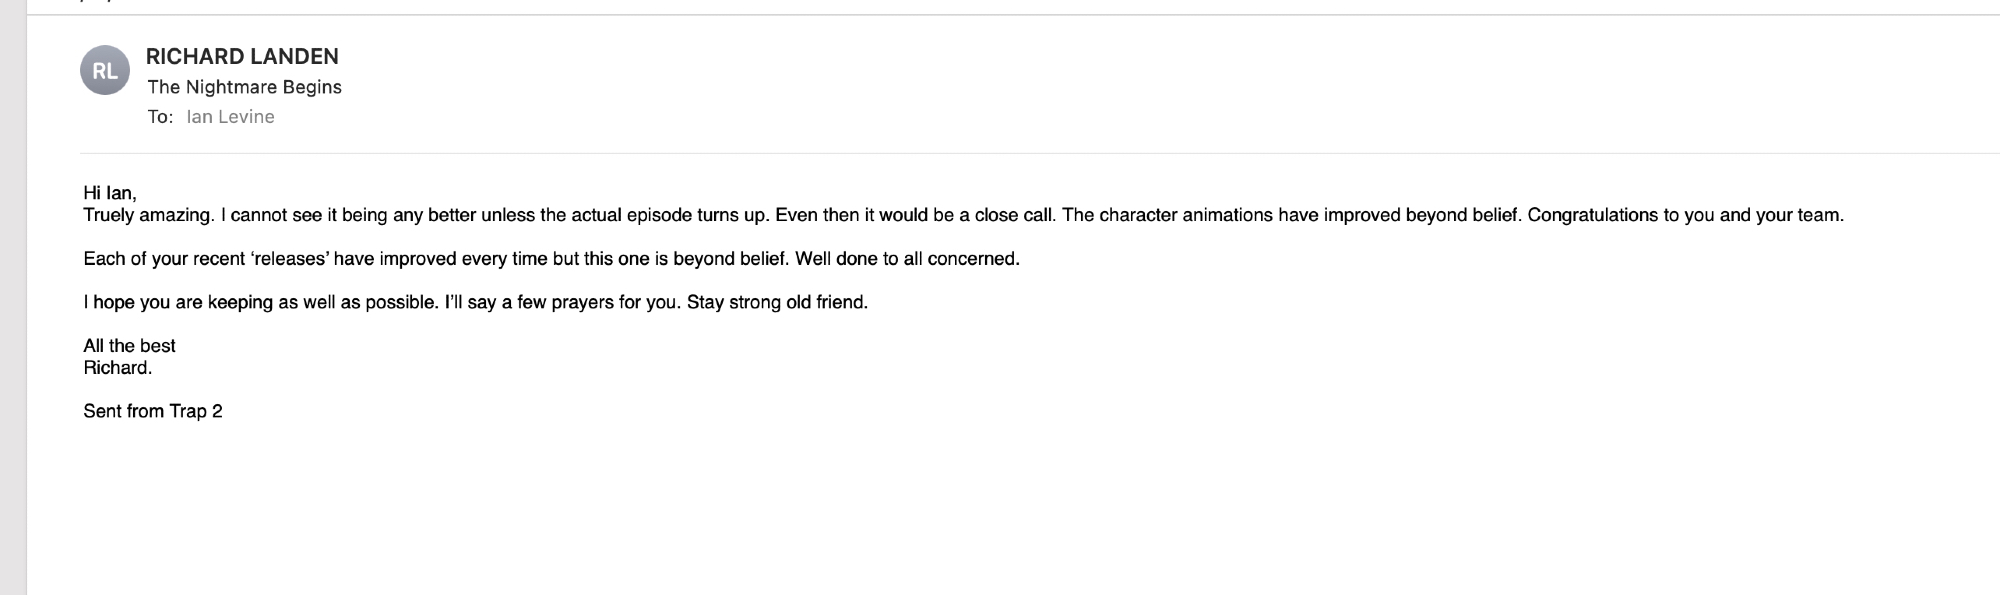
Task: Click the sender name RICHARD LANDEN
Action: [242, 57]
